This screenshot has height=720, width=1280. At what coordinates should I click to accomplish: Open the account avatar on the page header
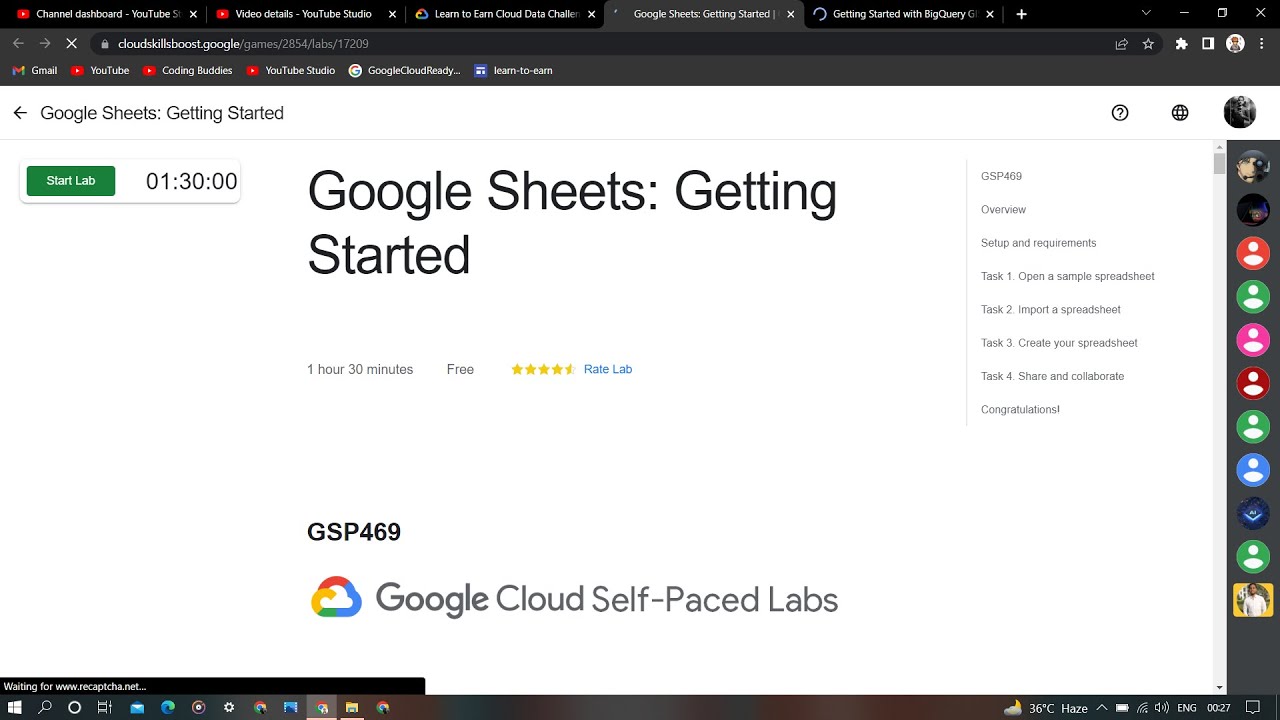pos(1240,113)
